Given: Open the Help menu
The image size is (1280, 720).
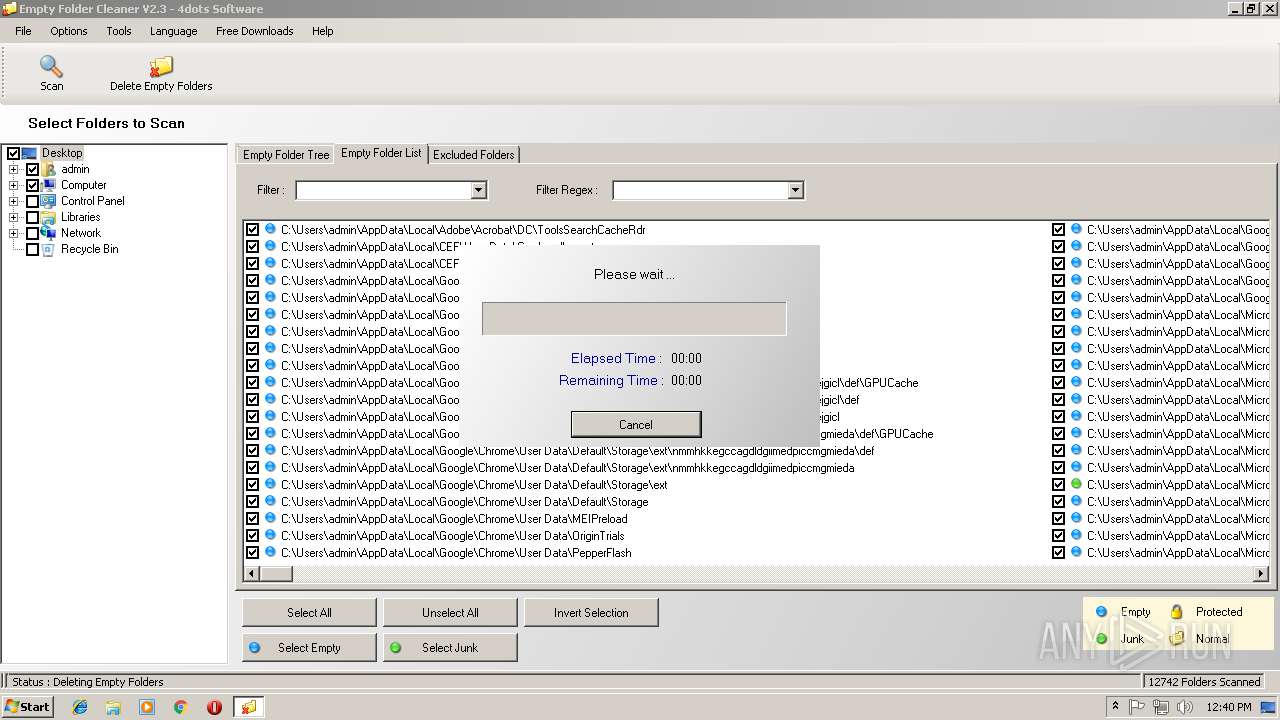Looking at the screenshot, I should pos(322,31).
